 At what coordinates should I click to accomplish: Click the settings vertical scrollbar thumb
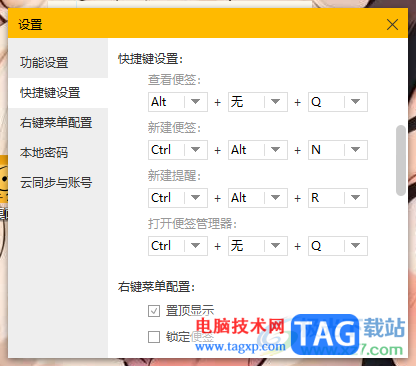click(401, 160)
